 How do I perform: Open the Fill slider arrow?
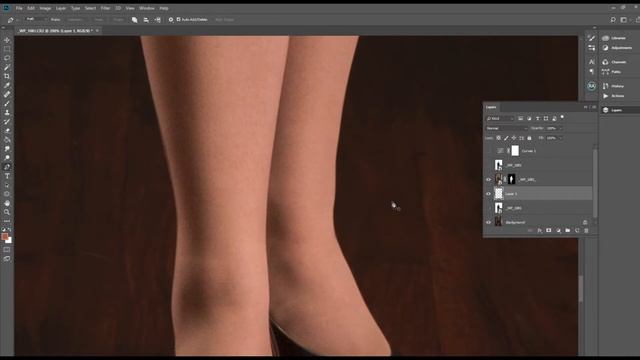pyautogui.click(x=561, y=138)
